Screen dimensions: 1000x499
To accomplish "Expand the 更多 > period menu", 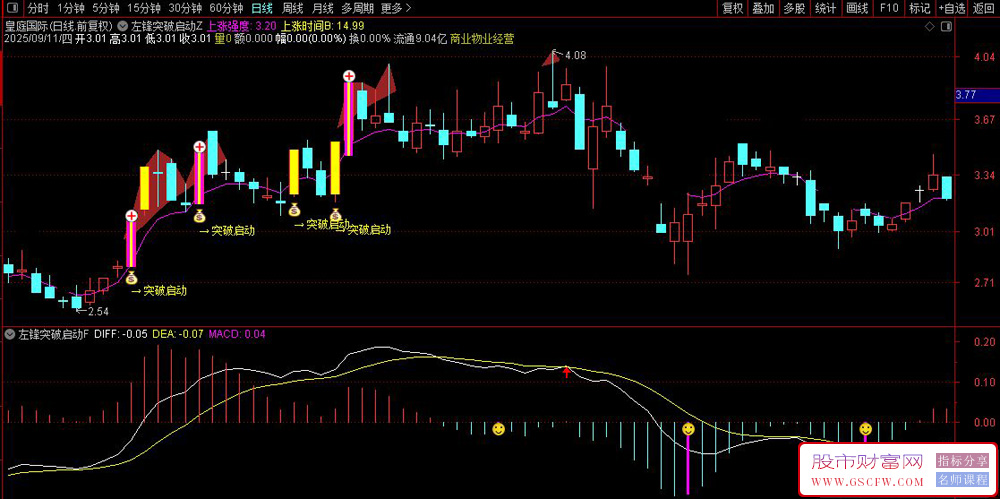I will (395, 8).
